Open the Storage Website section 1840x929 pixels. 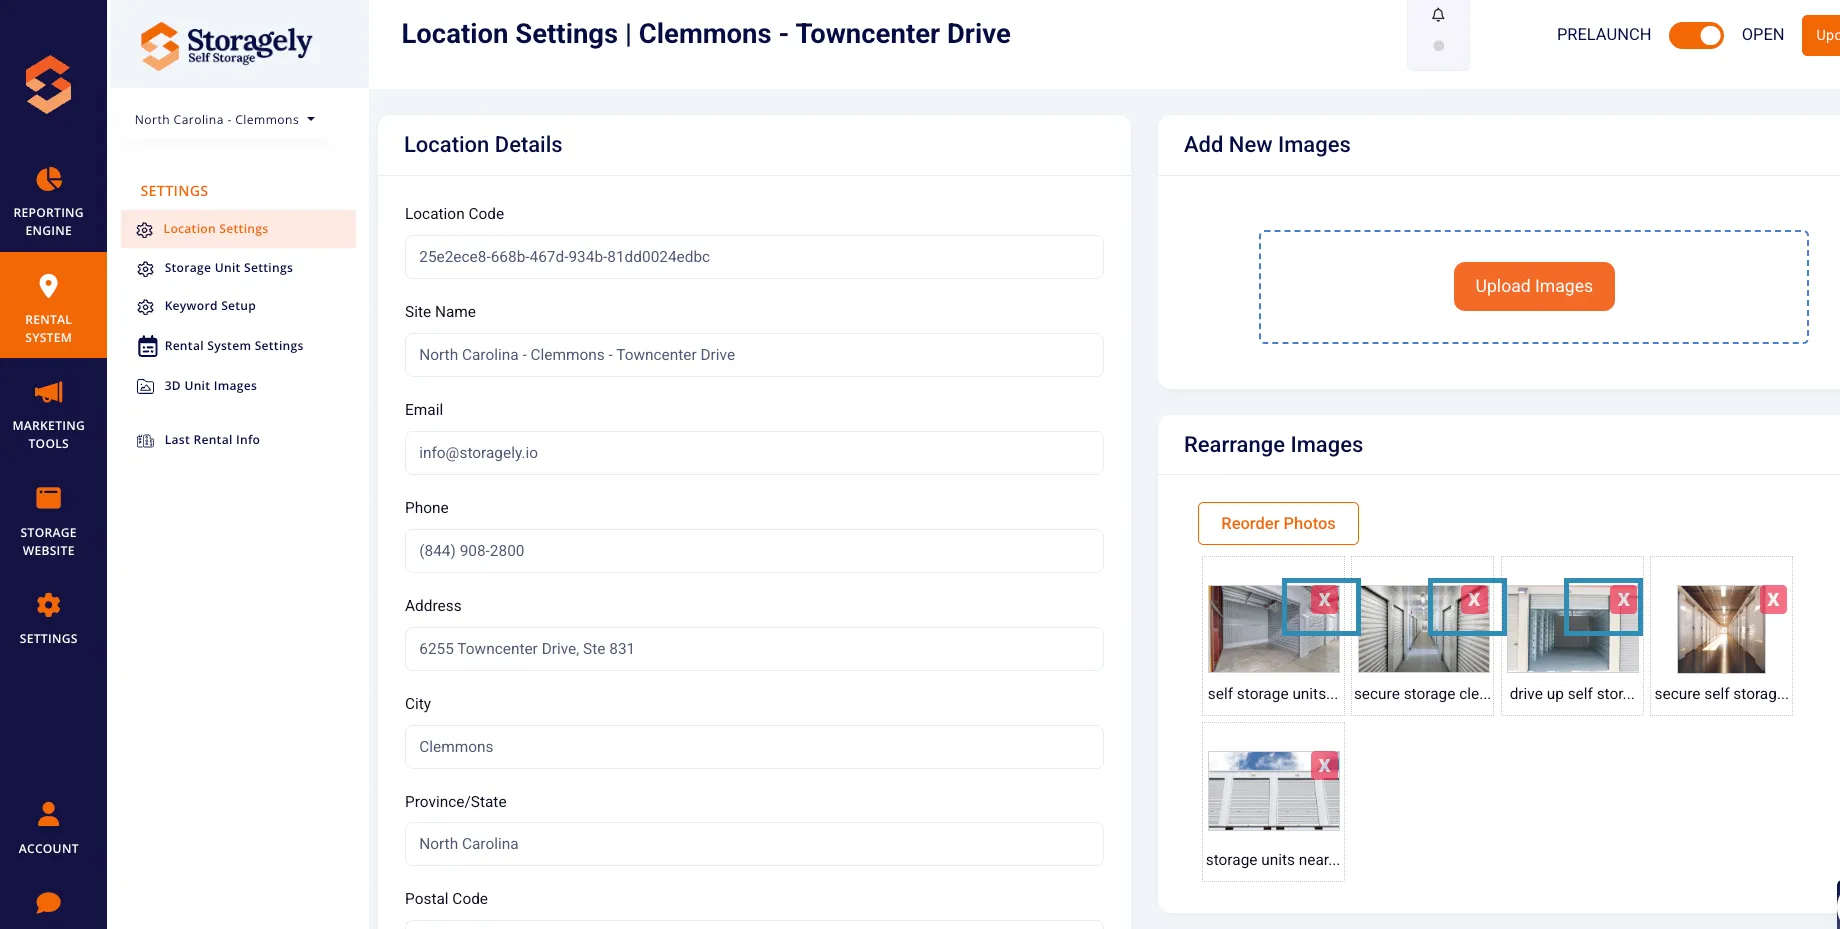coord(48,521)
